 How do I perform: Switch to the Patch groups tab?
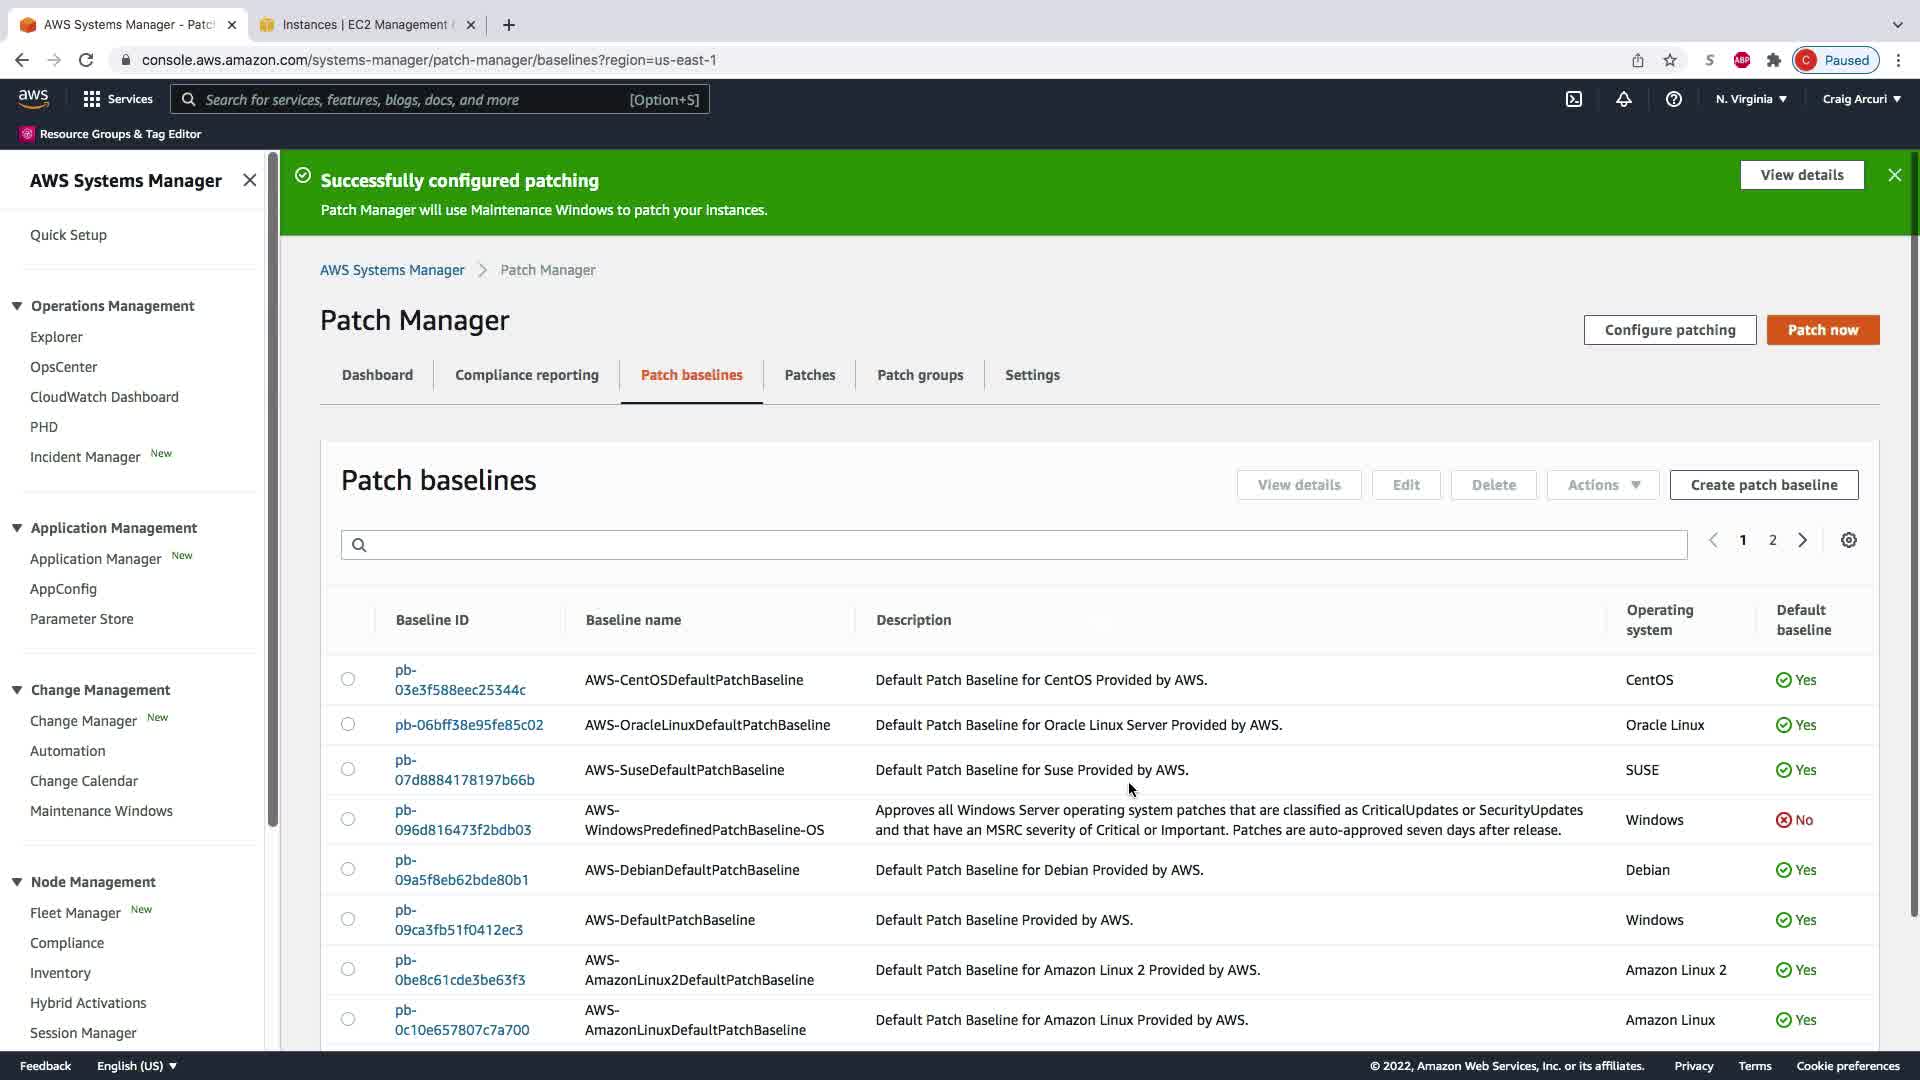919,375
